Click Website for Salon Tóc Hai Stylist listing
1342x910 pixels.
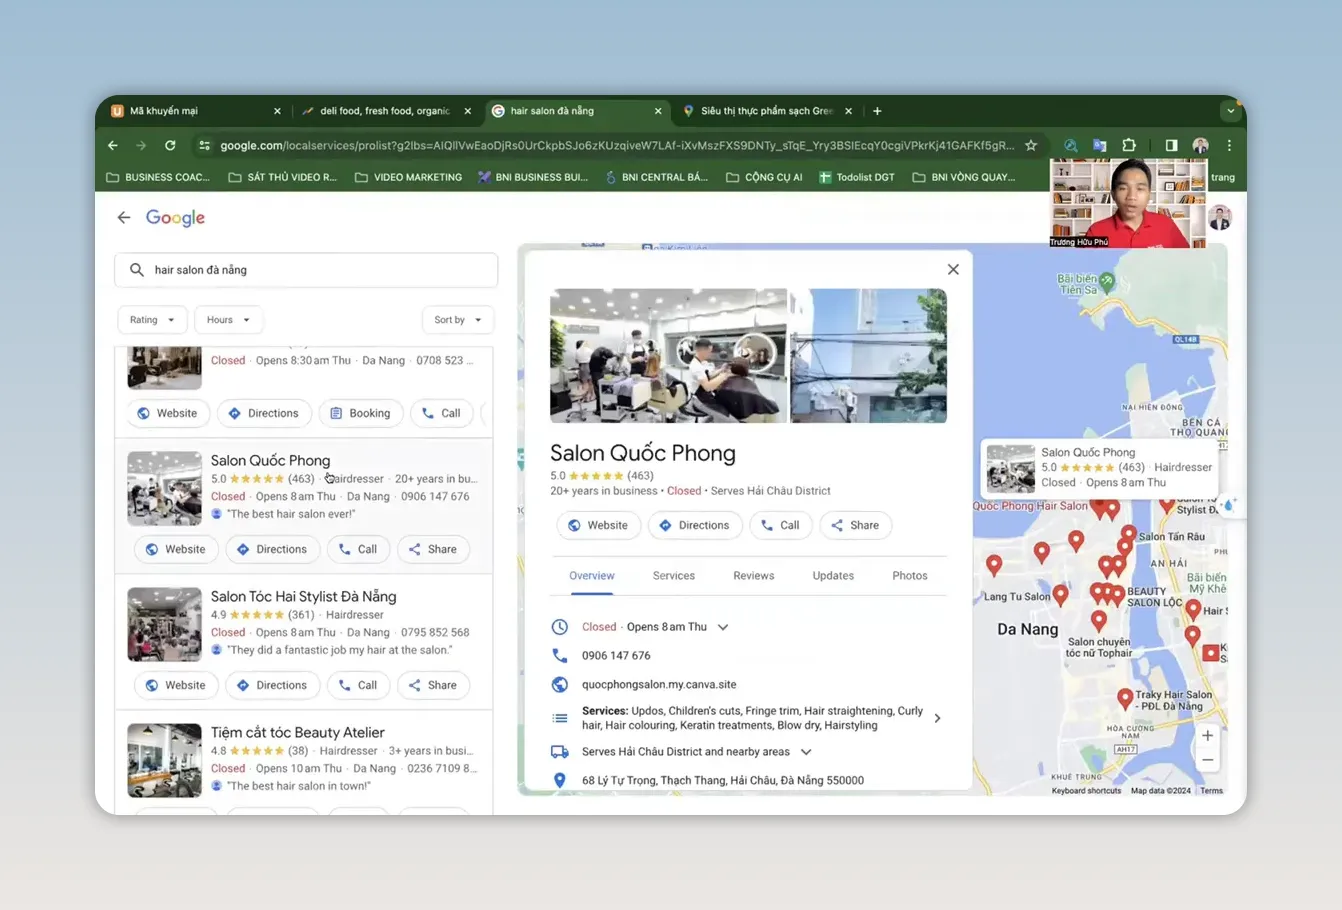[x=175, y=685]
